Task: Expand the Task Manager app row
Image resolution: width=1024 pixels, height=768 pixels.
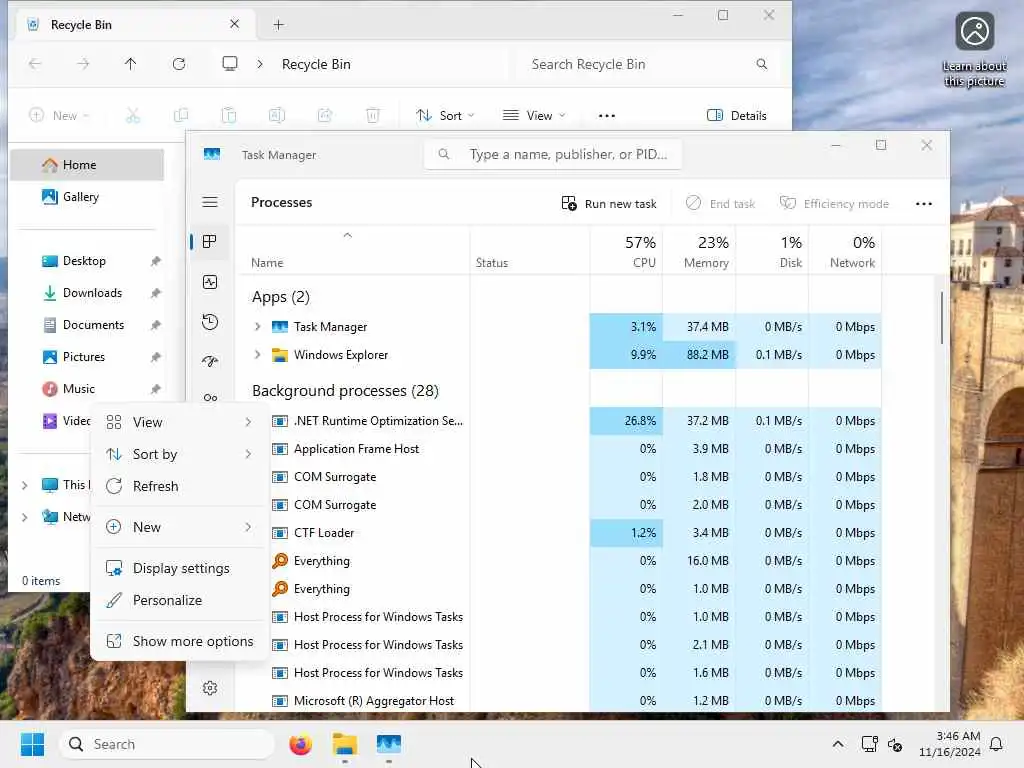Action: (x=257, y=327)
